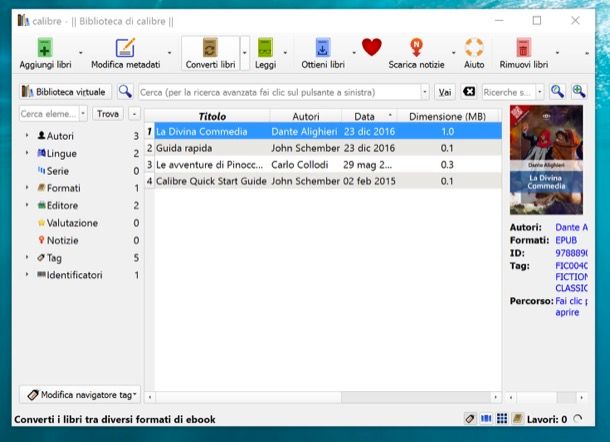Open dropdown of Cerca elemento field
Viewport: 610px width, 442px height.
click(83, 114)
